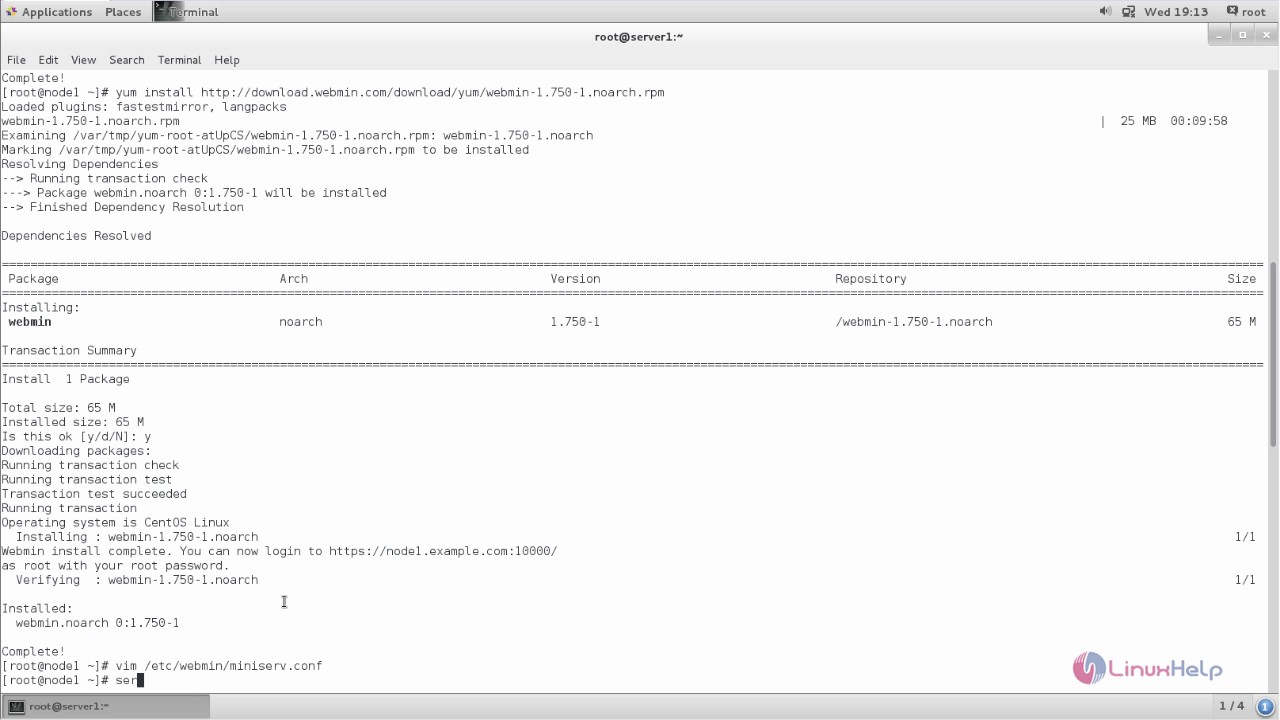Maximize the terminal window
This screenshot has width=1280, height=720.
(1243, 35)
